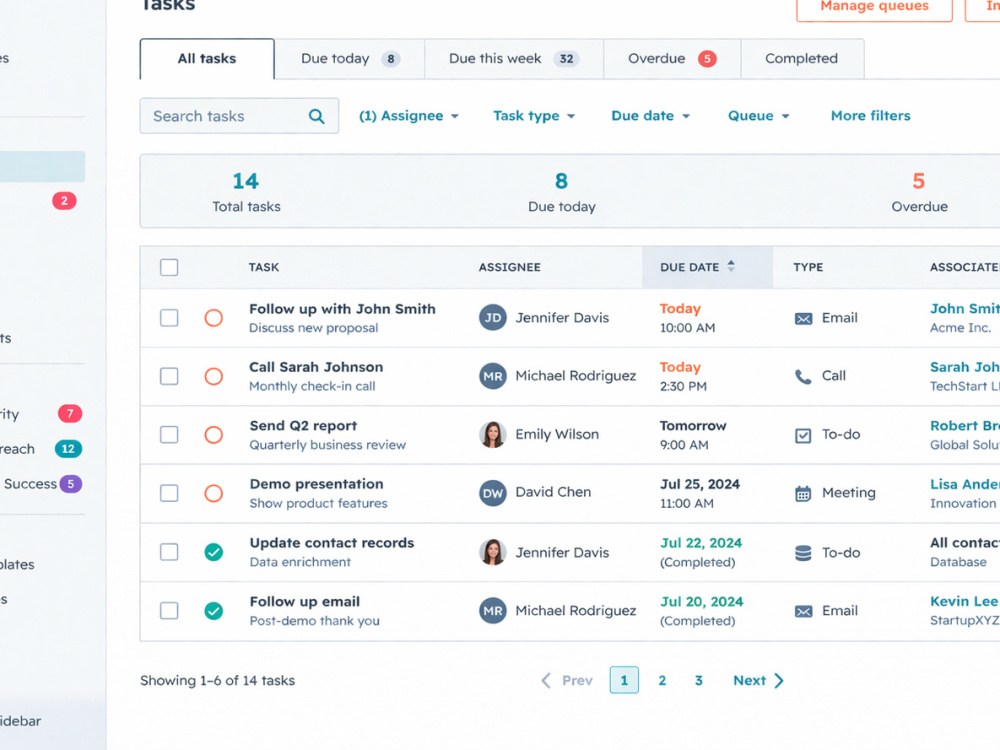Click the calendar meeting icon in Demo presentation row

click(x=803, y=493)
